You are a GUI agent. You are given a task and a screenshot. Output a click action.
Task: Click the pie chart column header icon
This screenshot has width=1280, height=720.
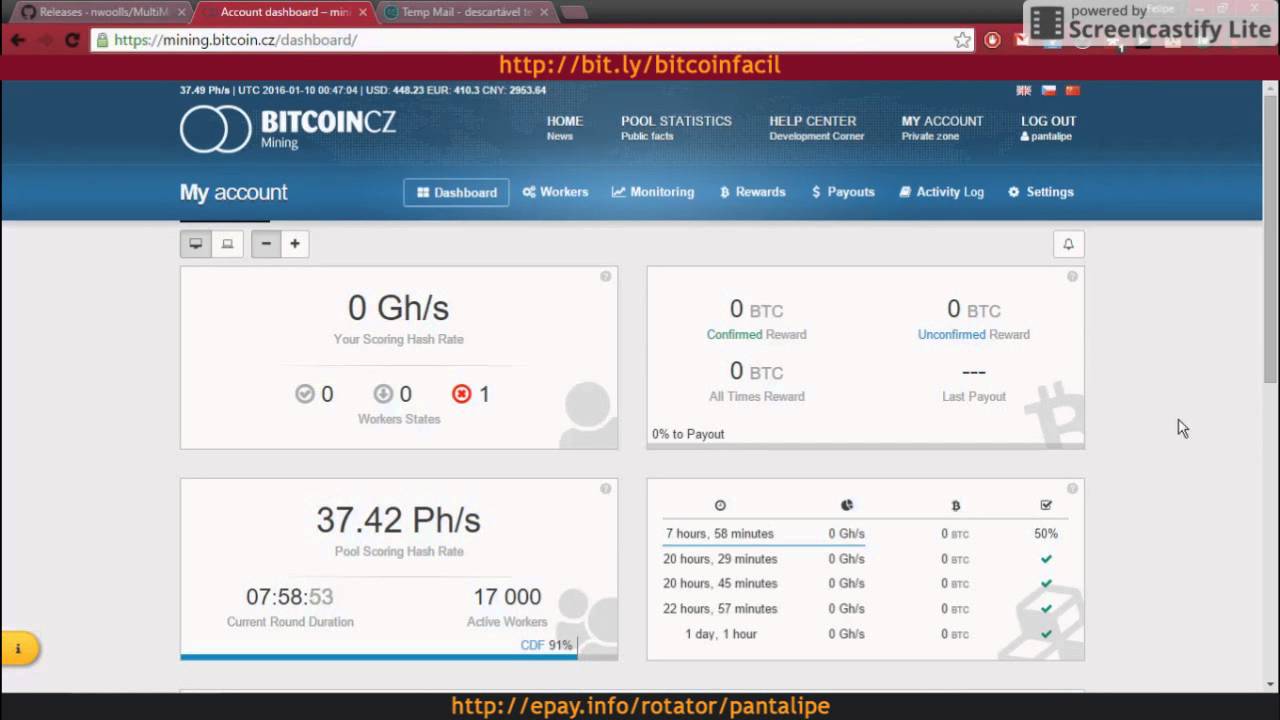tap(846, 506)
